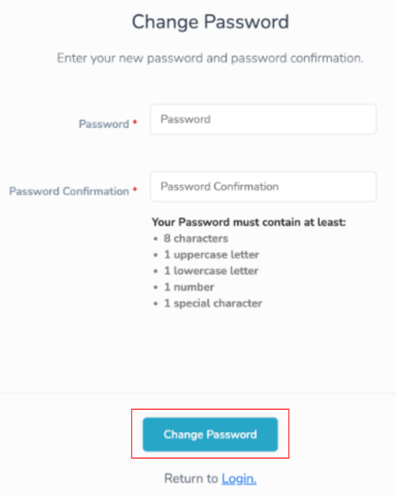Select the Change Password page heading
The image size is (396, 495).
(x=210, y=22)
